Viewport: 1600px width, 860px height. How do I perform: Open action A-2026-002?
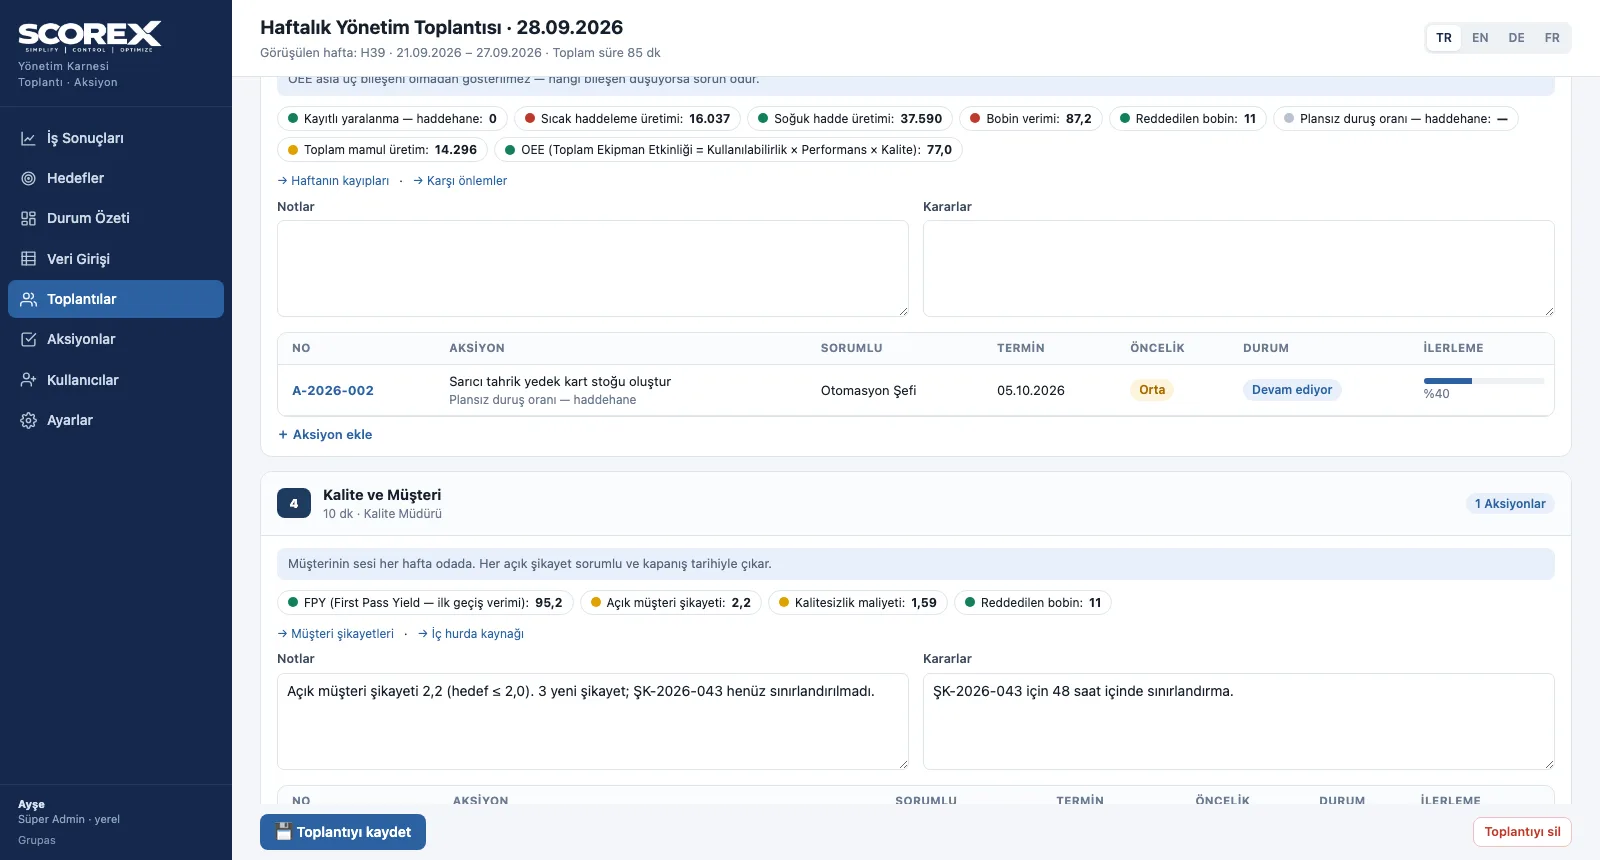[333, 391]
